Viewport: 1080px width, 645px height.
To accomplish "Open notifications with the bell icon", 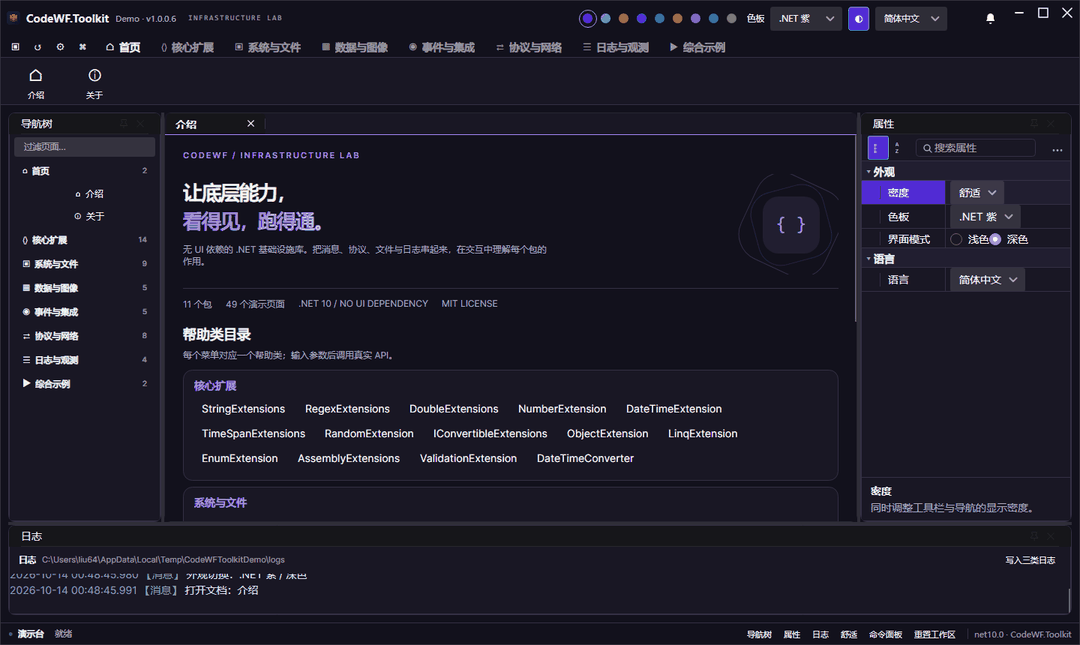I will [990, 19].
